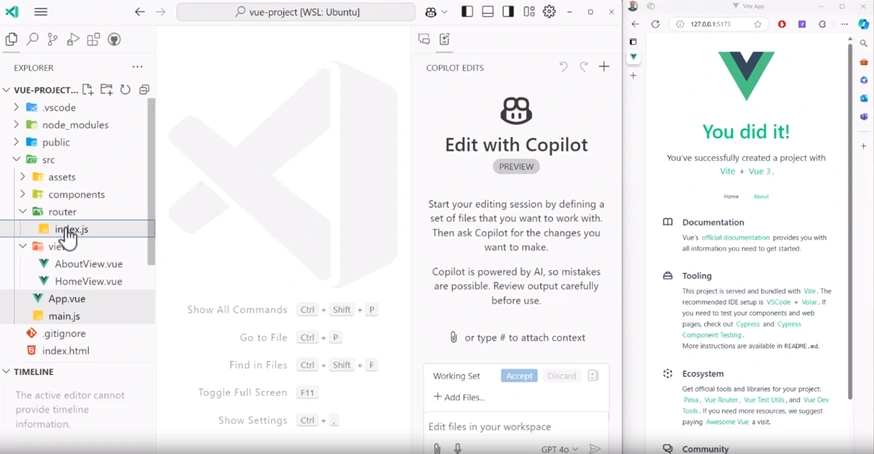
Task: Click About link on Vue page
Action: click(761, 196)
